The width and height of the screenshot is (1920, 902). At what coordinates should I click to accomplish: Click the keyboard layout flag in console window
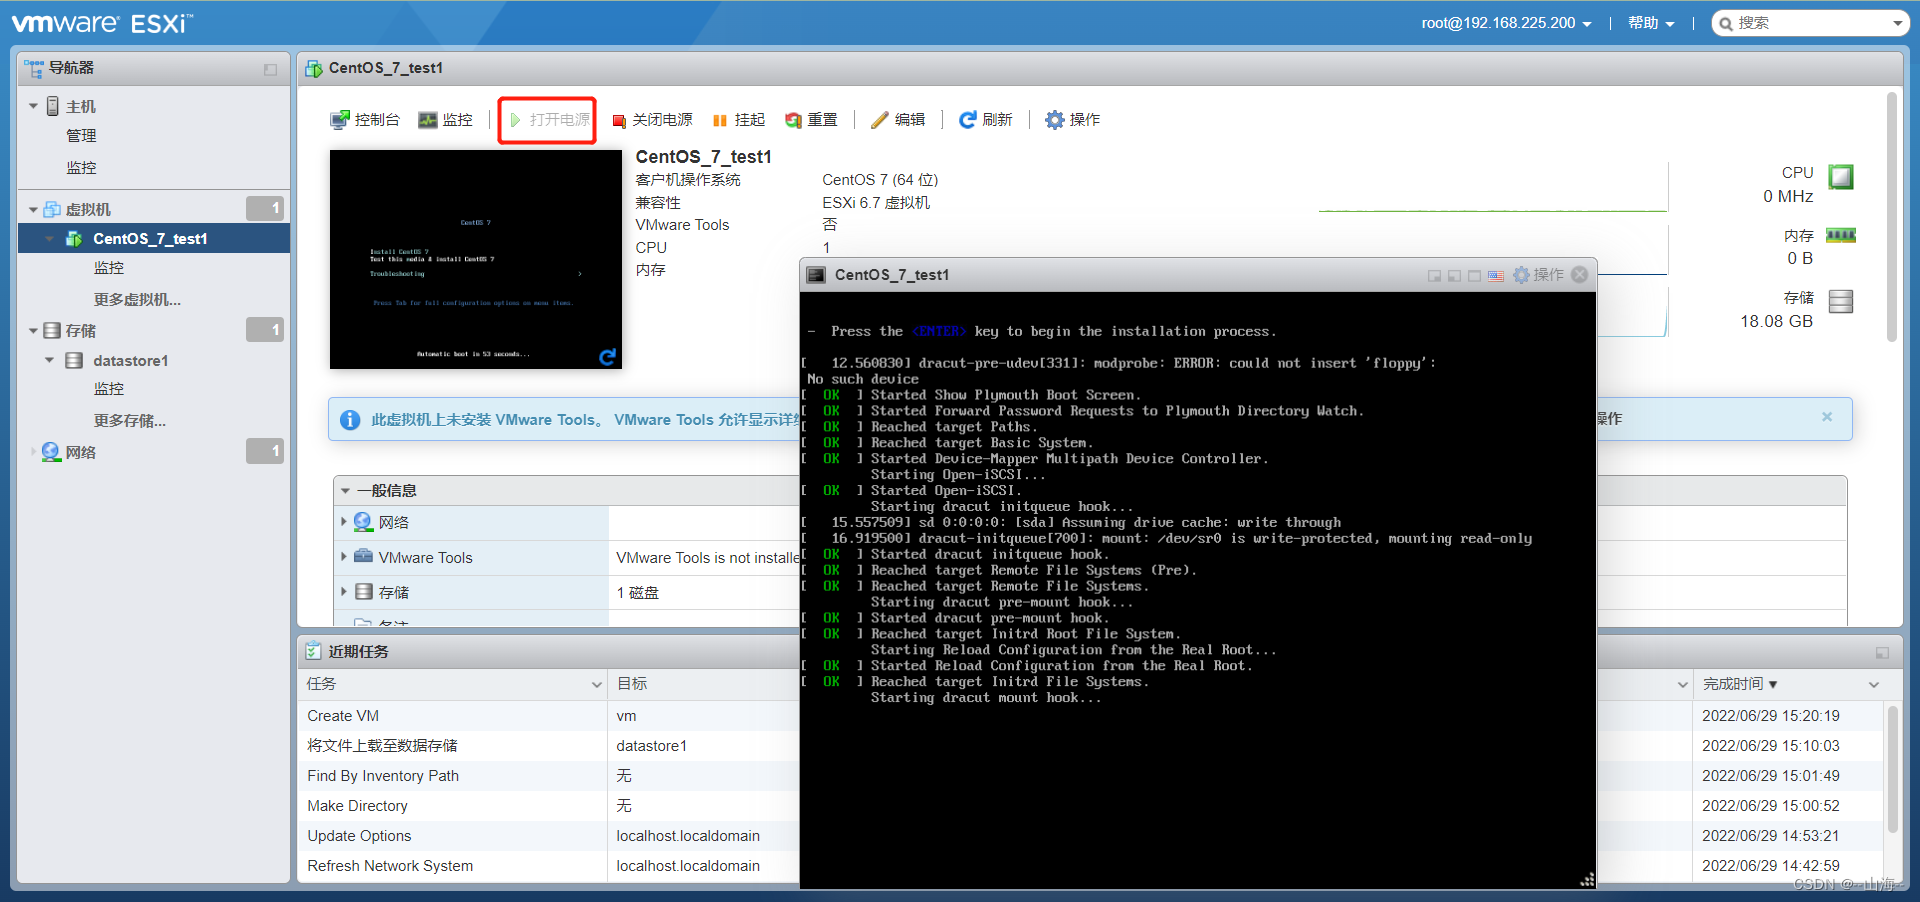(x=1496, y=276)
